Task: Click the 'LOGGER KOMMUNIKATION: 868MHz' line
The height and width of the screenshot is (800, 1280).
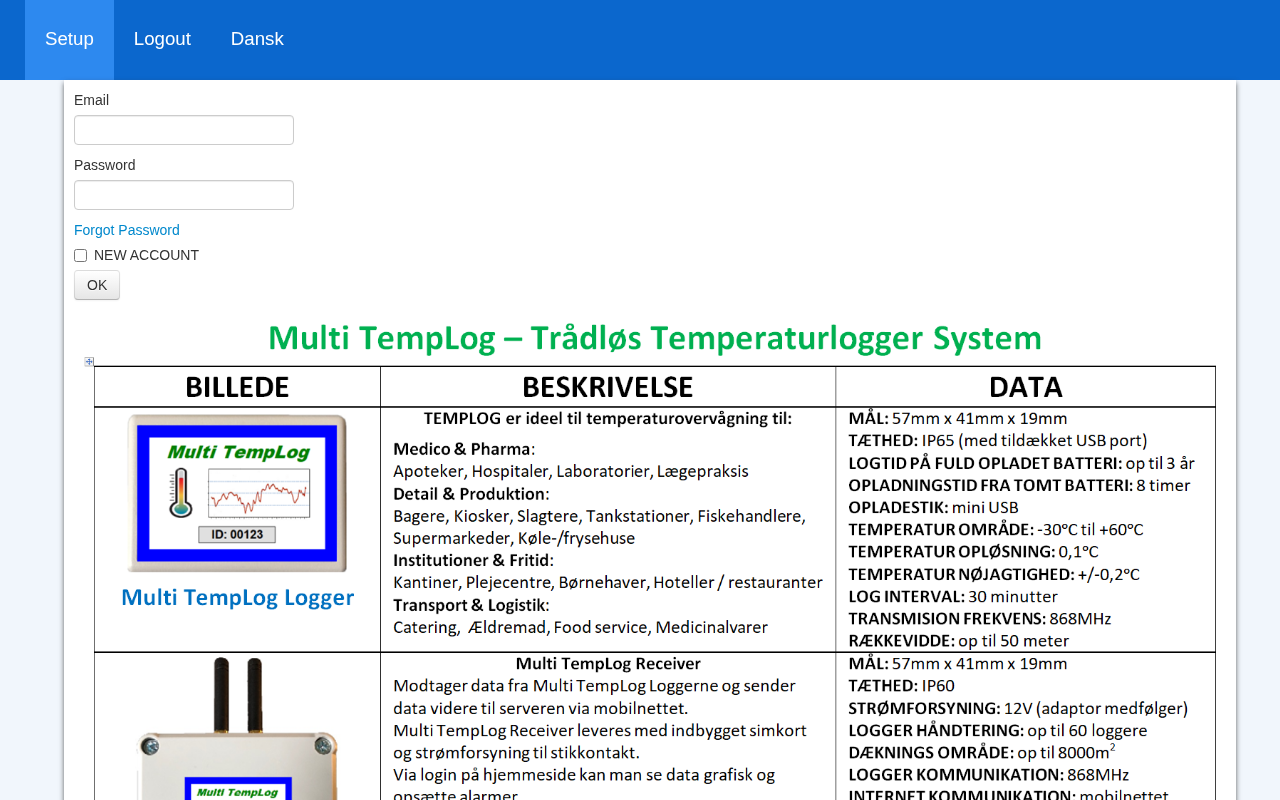Action: pyautogui.click(x=989, y=775)
